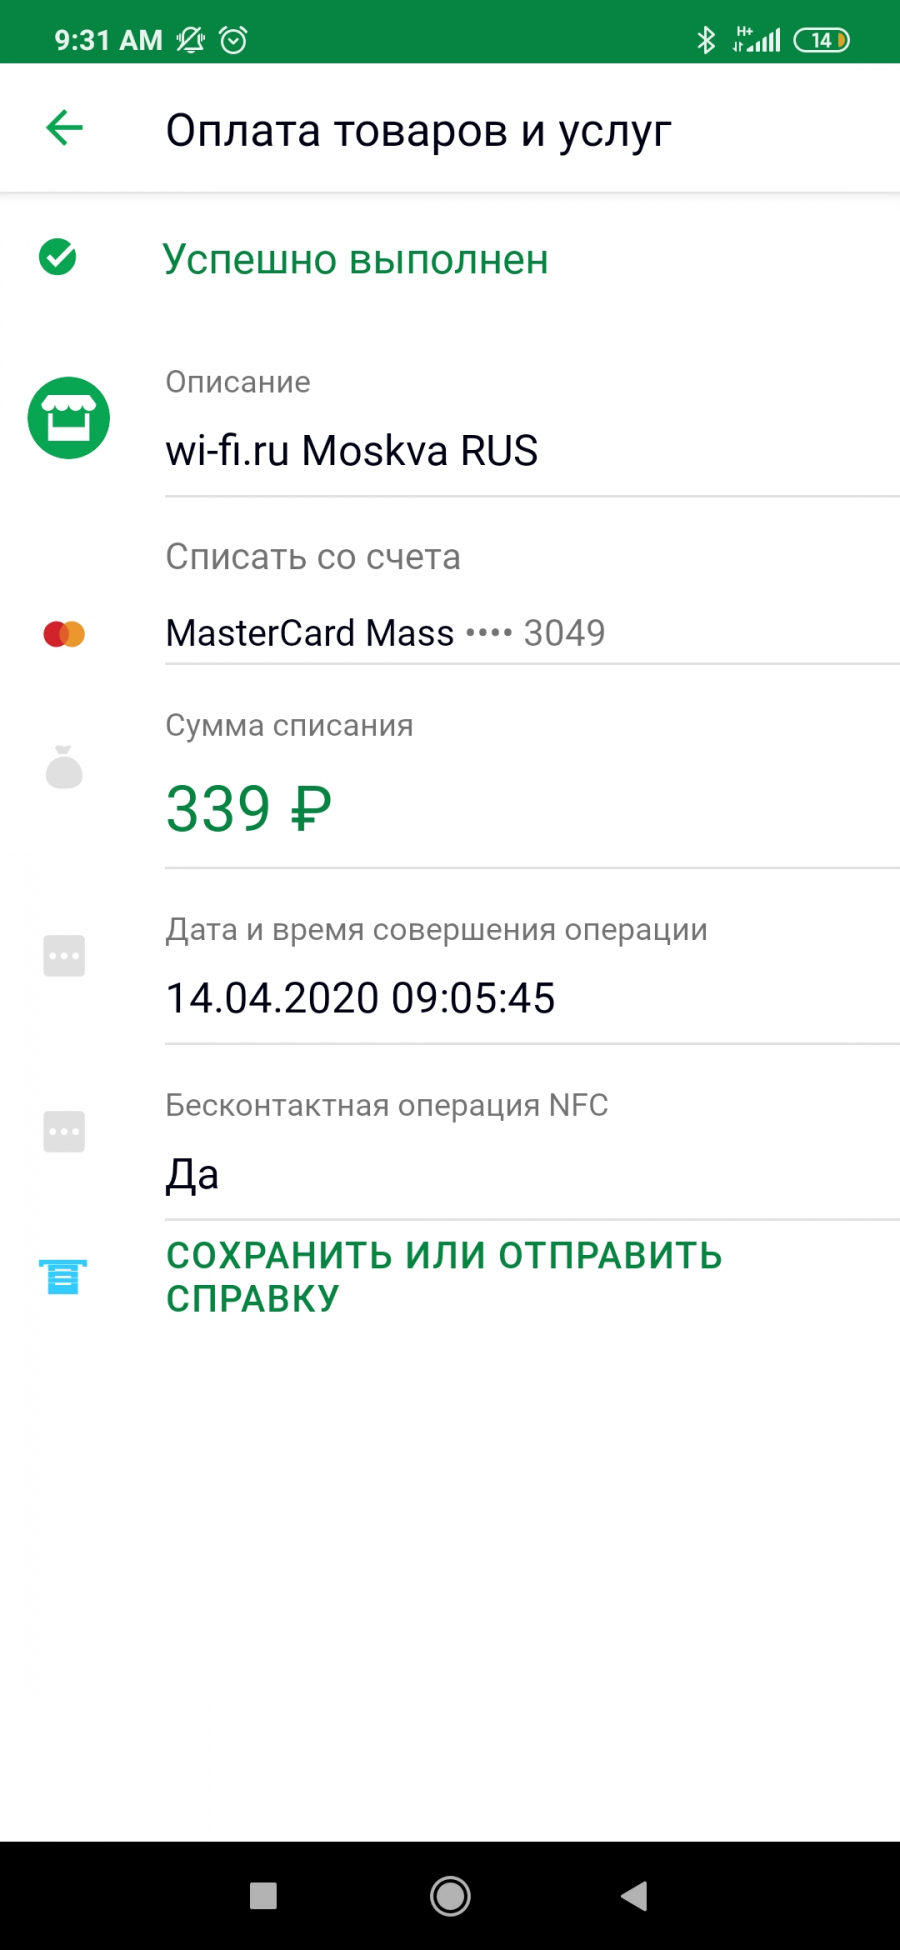Tap the wi-fi.ru Moskva RUS description

coord(352,451)
